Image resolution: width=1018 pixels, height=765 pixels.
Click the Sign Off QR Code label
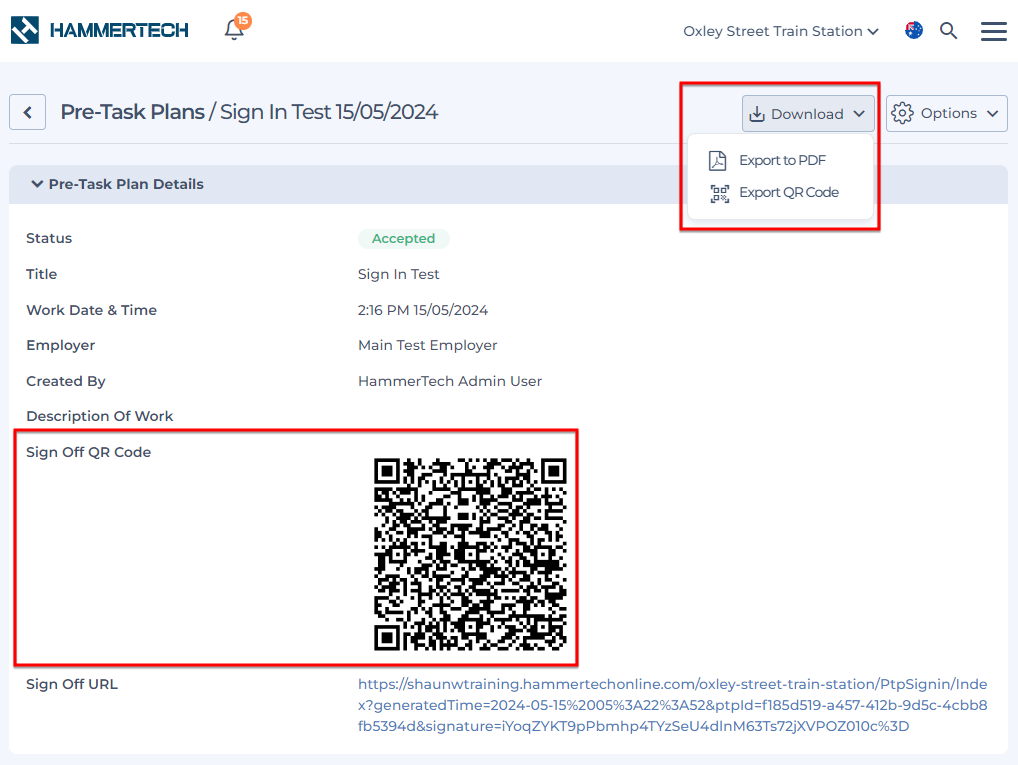click(88, 452)
